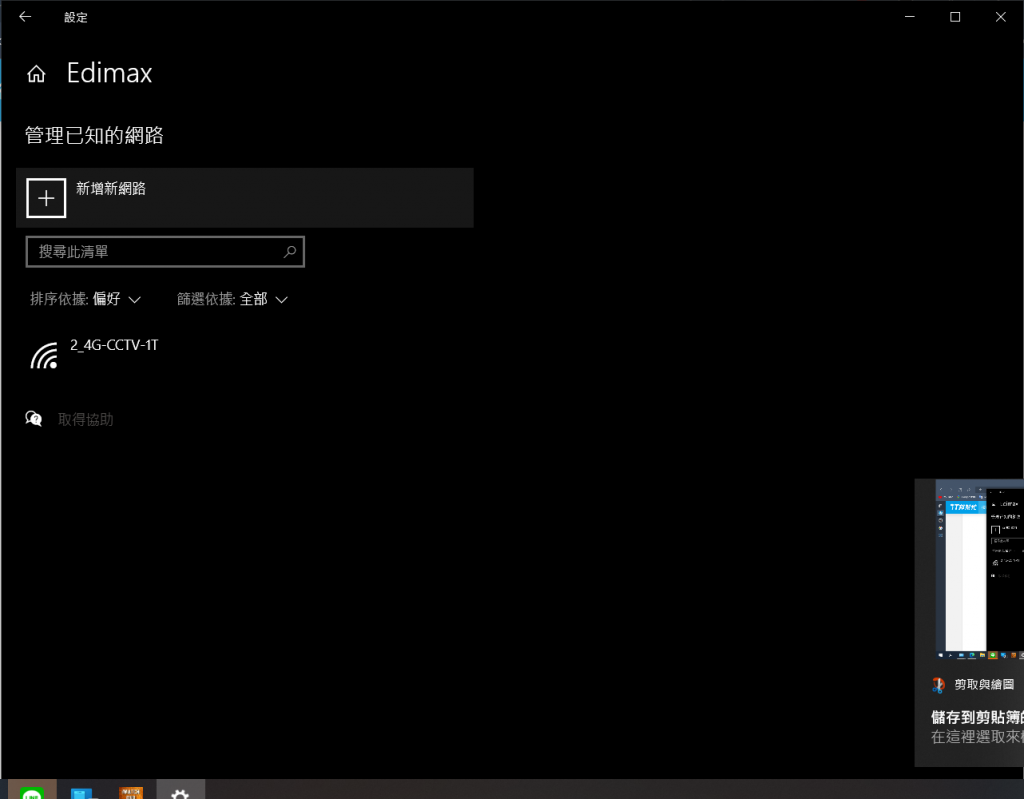The height and width of the screenshot is (799, 1024).
Task: Open Settings home via house icon
Action: (x=36, y=74)
